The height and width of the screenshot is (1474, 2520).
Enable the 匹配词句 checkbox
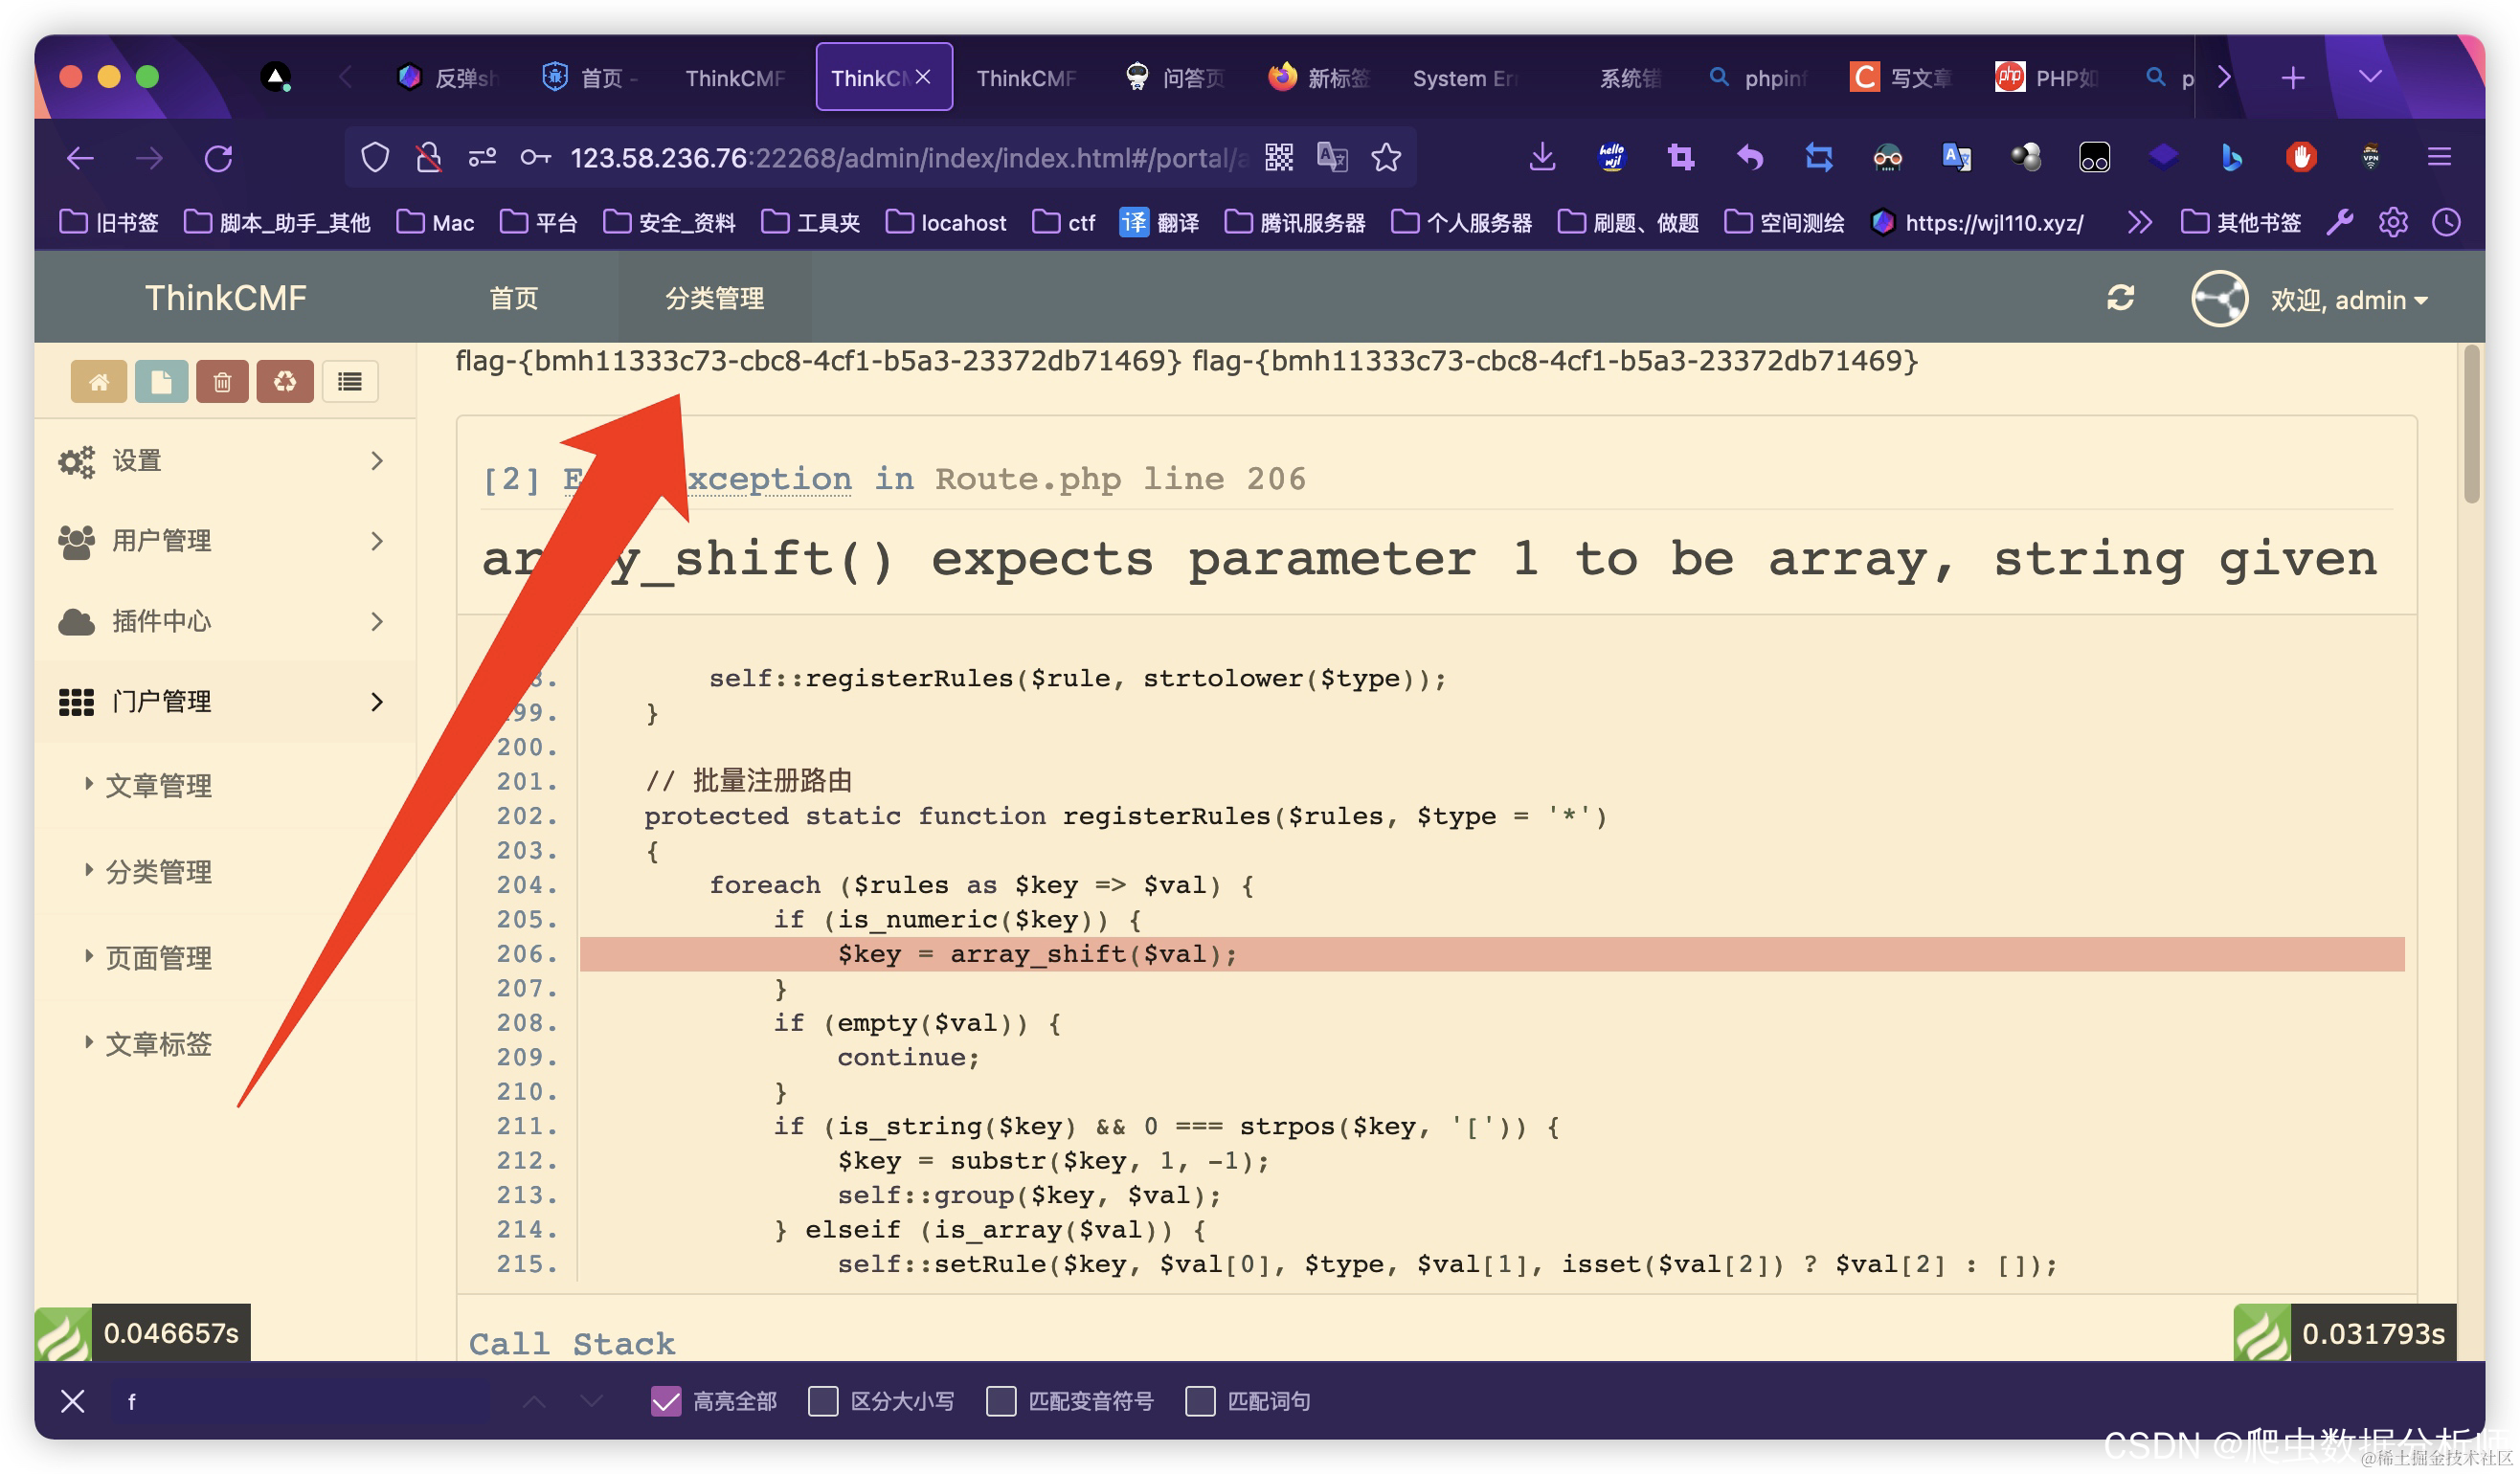(1200, 1401)
